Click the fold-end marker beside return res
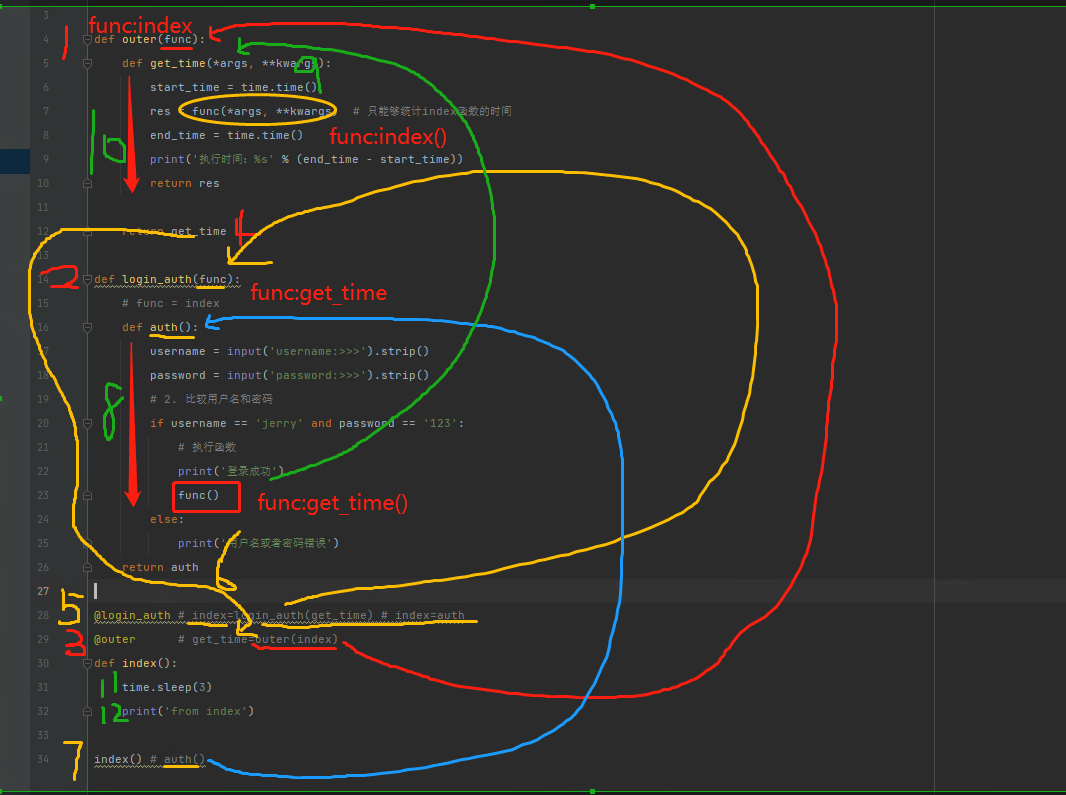Viewport: 1066px width, 795px height. [x=87, y=184]
